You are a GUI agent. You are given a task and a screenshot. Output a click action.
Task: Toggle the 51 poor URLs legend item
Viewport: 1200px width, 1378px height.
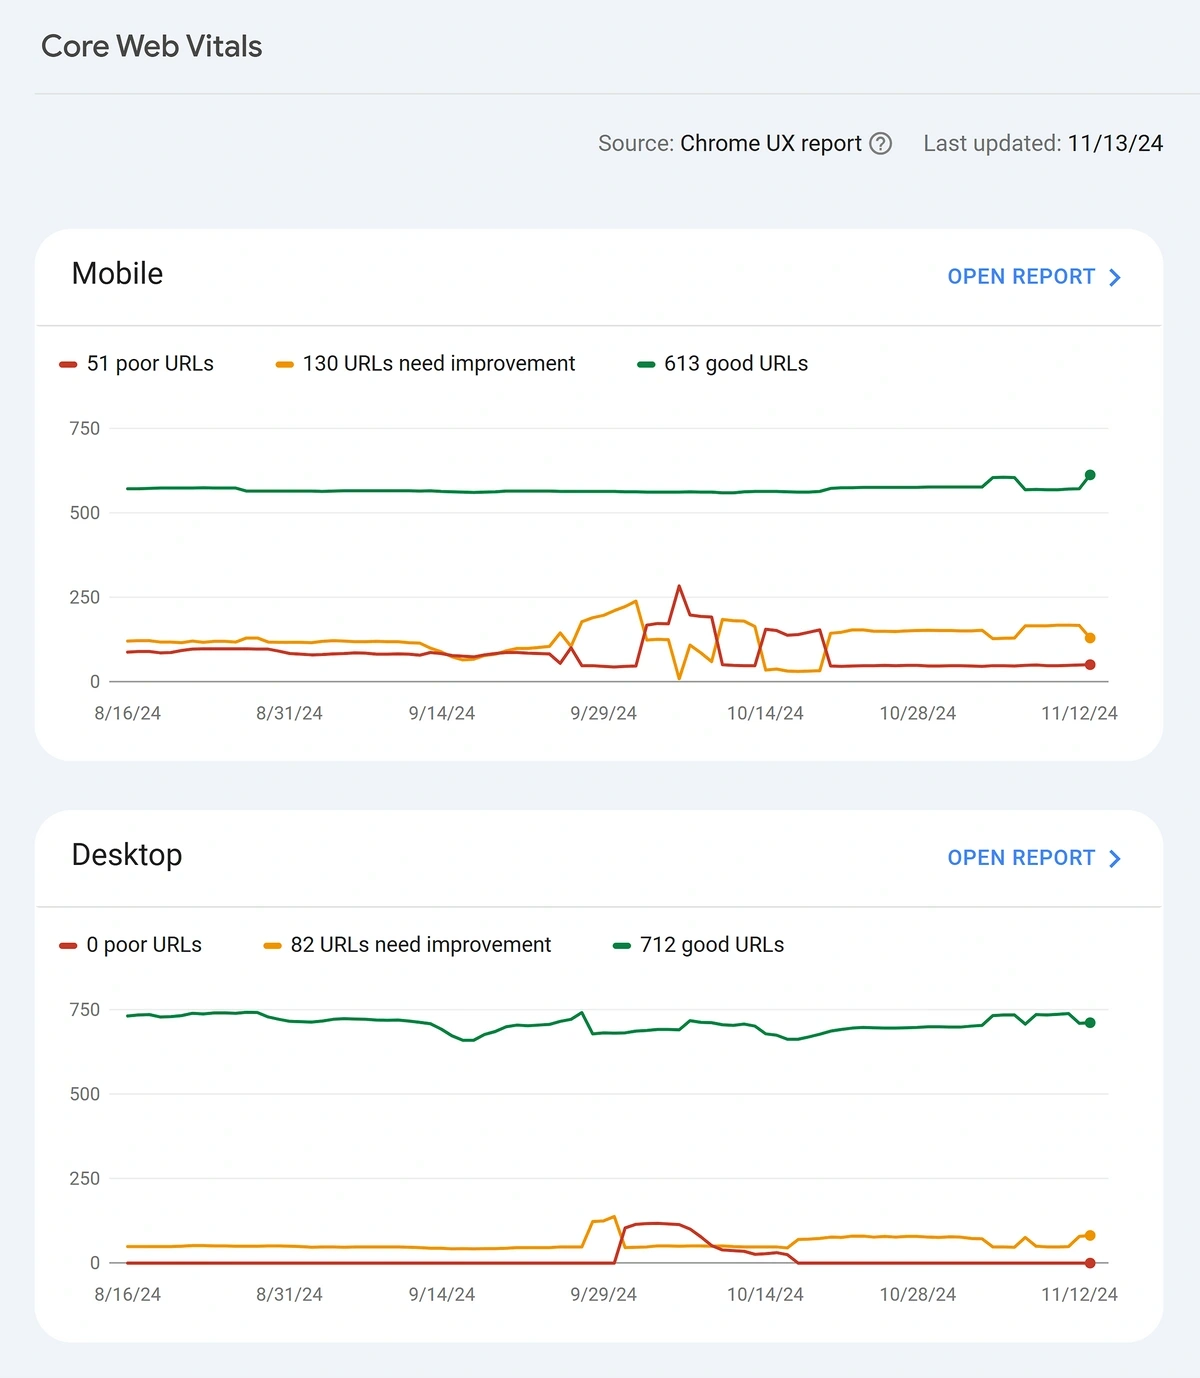click(137, 364)
